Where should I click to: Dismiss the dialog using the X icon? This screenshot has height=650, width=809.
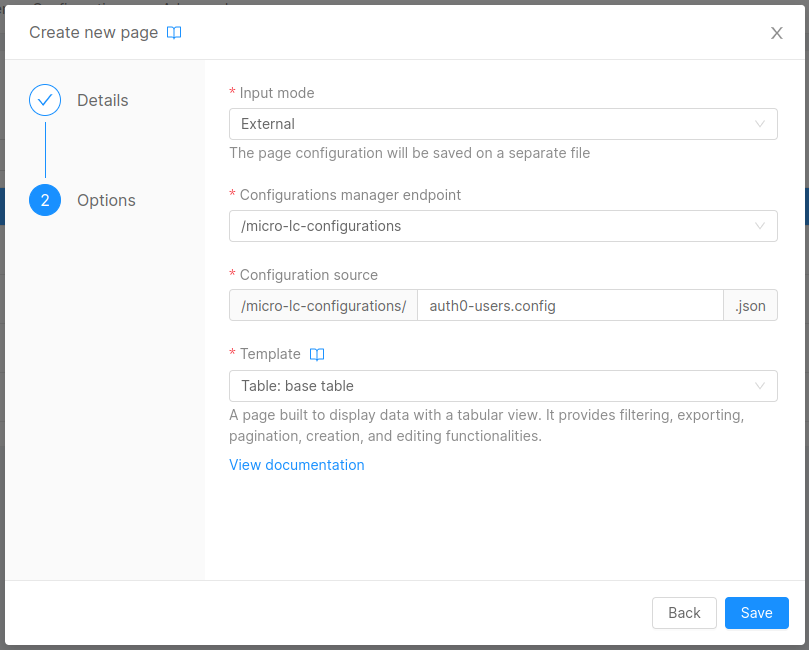pos(777,32)
